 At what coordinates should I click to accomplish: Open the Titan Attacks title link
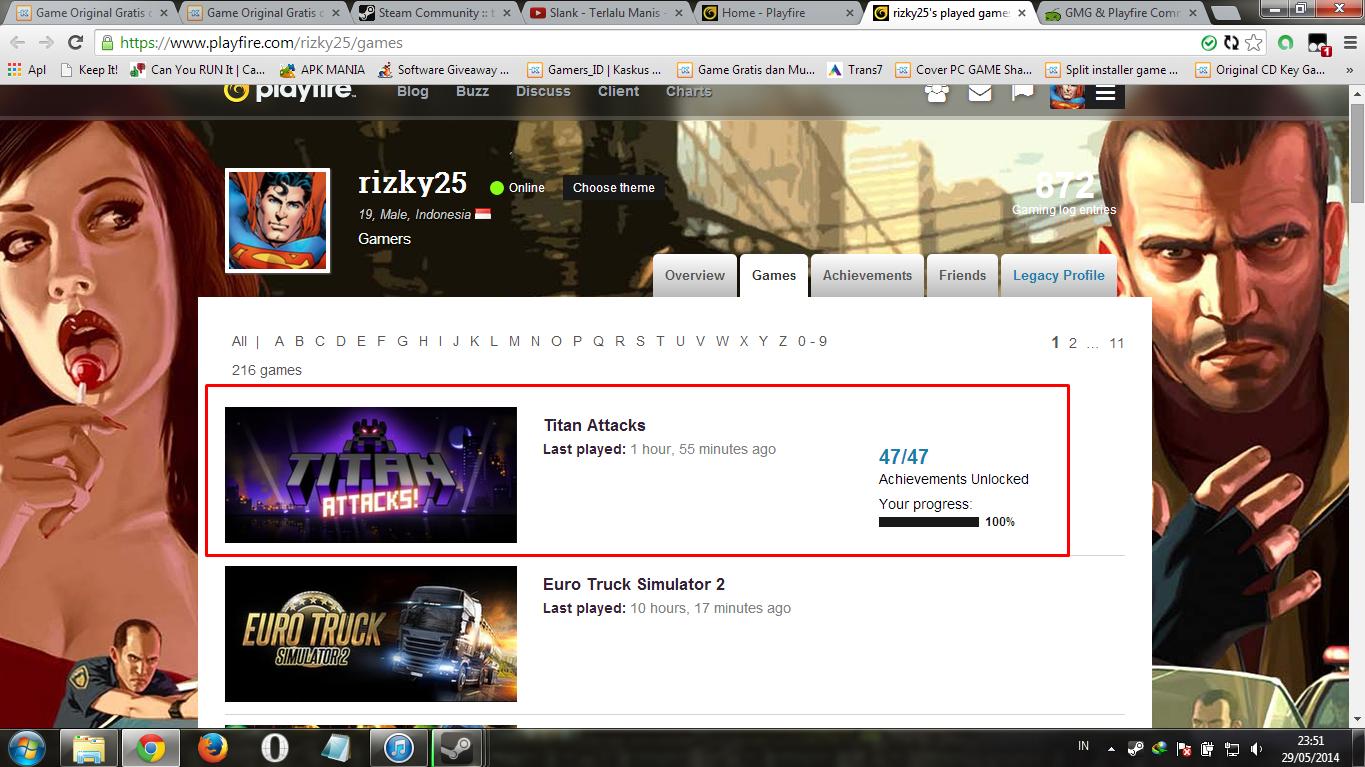pos(594,425)
